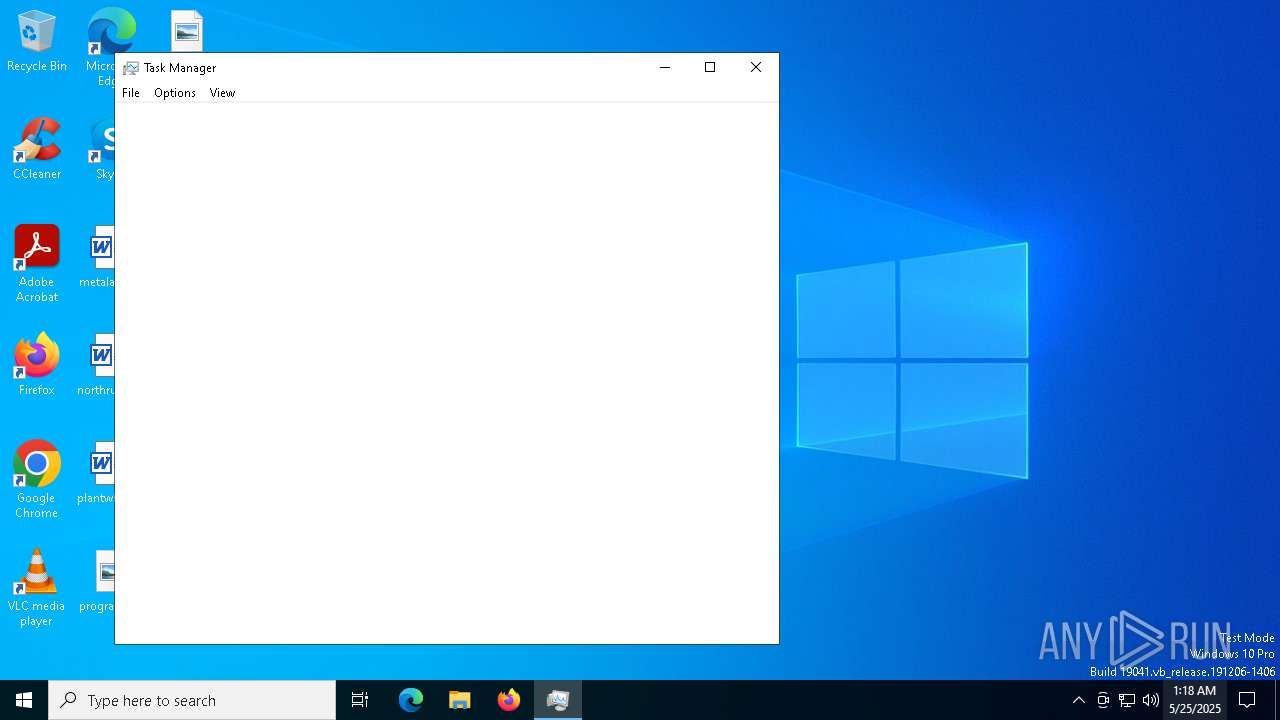
Task: Open the network status tray icon
Action: point(1127,700)
